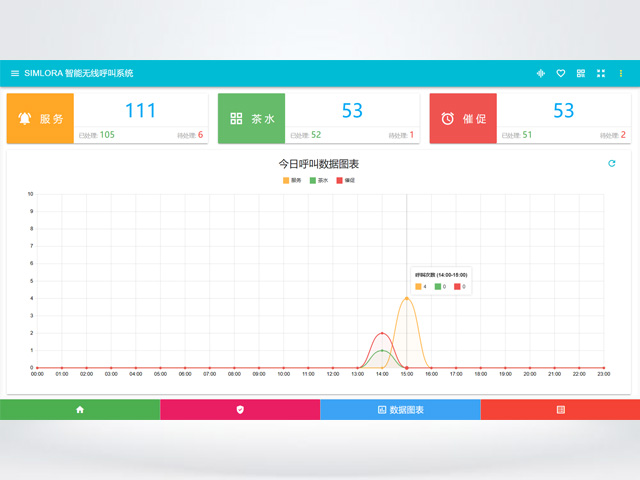
Task: Click the 今日呼叫数据图表 chart title
Action: click(319, 164)
